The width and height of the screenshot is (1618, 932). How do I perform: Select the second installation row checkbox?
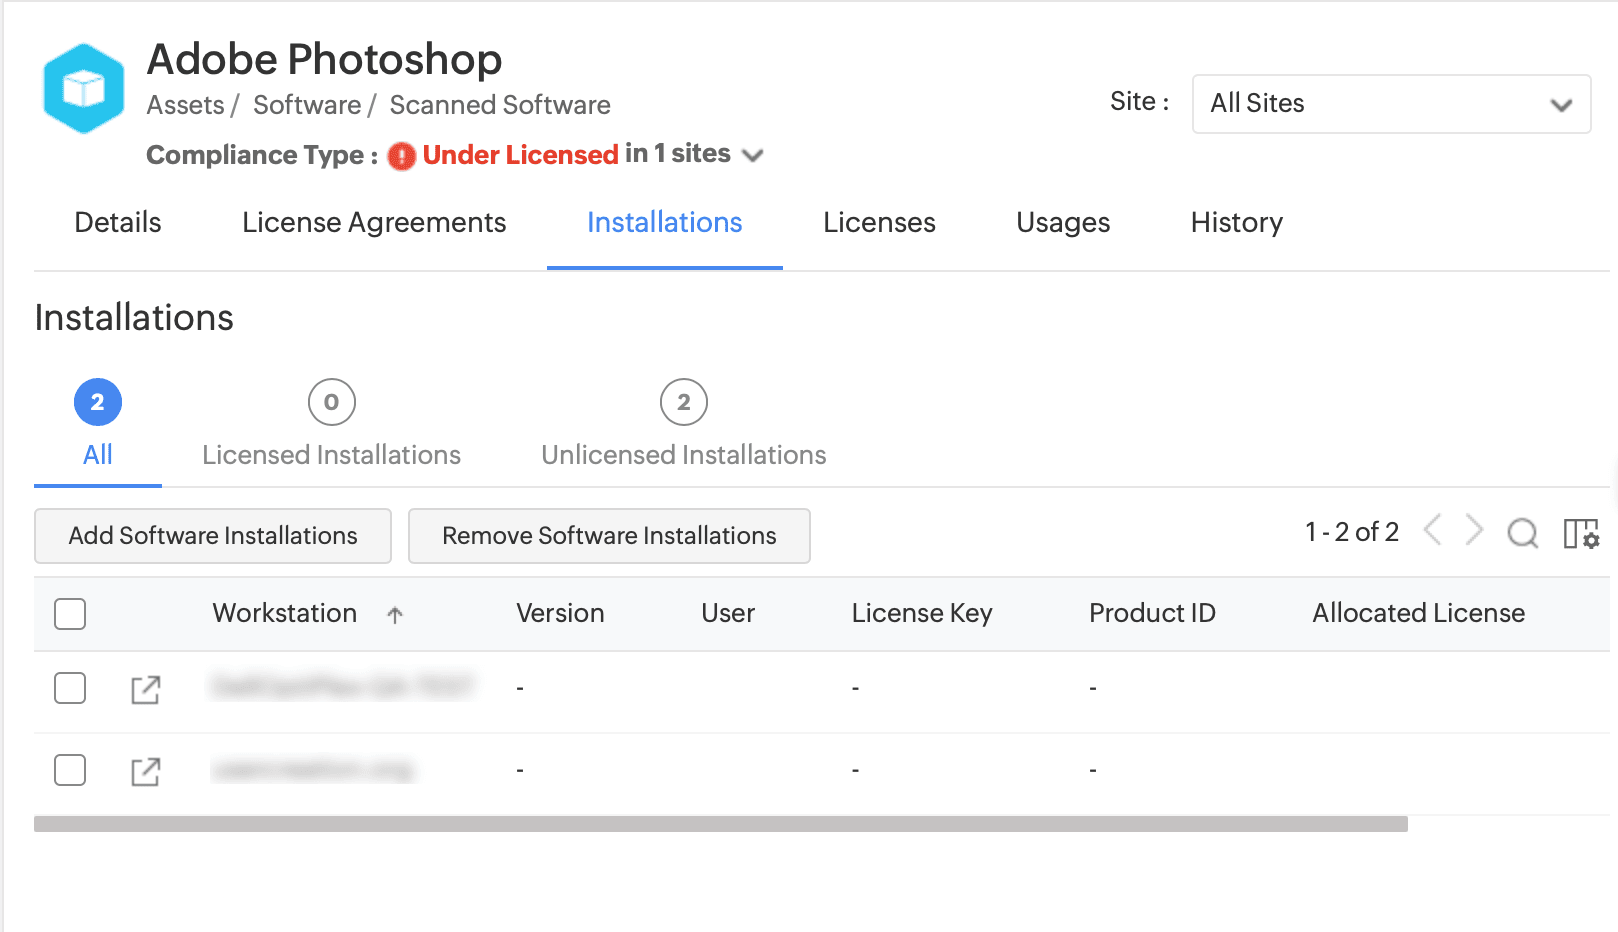[x=70, y=770]
